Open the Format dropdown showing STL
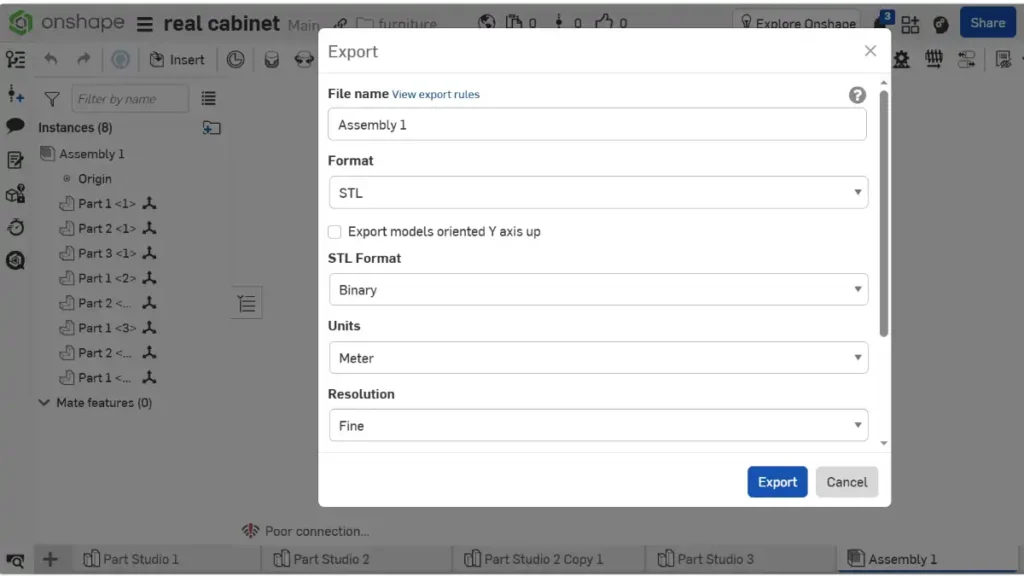 pos(598,192)
